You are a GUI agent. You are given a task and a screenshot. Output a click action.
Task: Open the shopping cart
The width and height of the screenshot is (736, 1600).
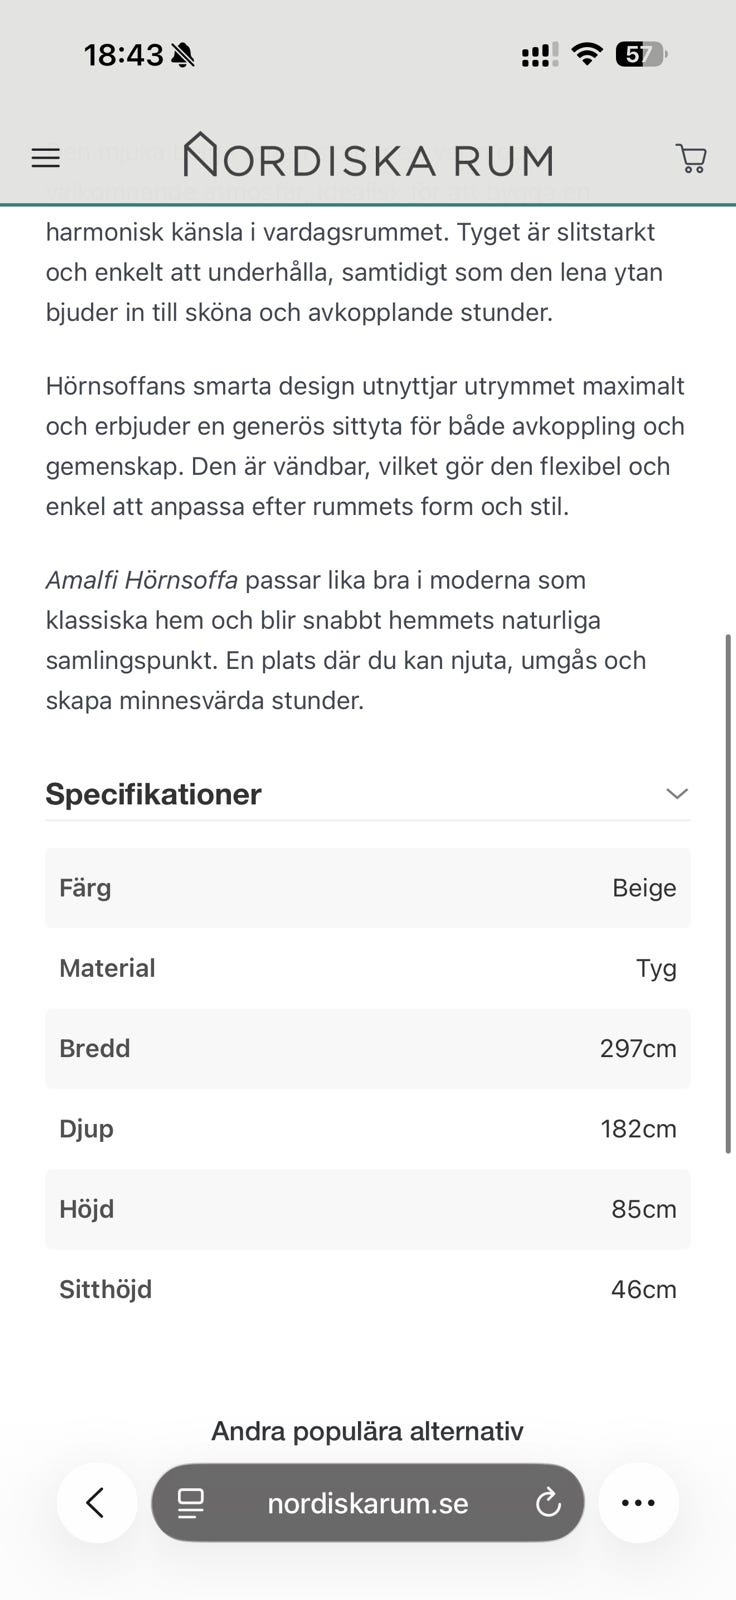tap(691, 158)
